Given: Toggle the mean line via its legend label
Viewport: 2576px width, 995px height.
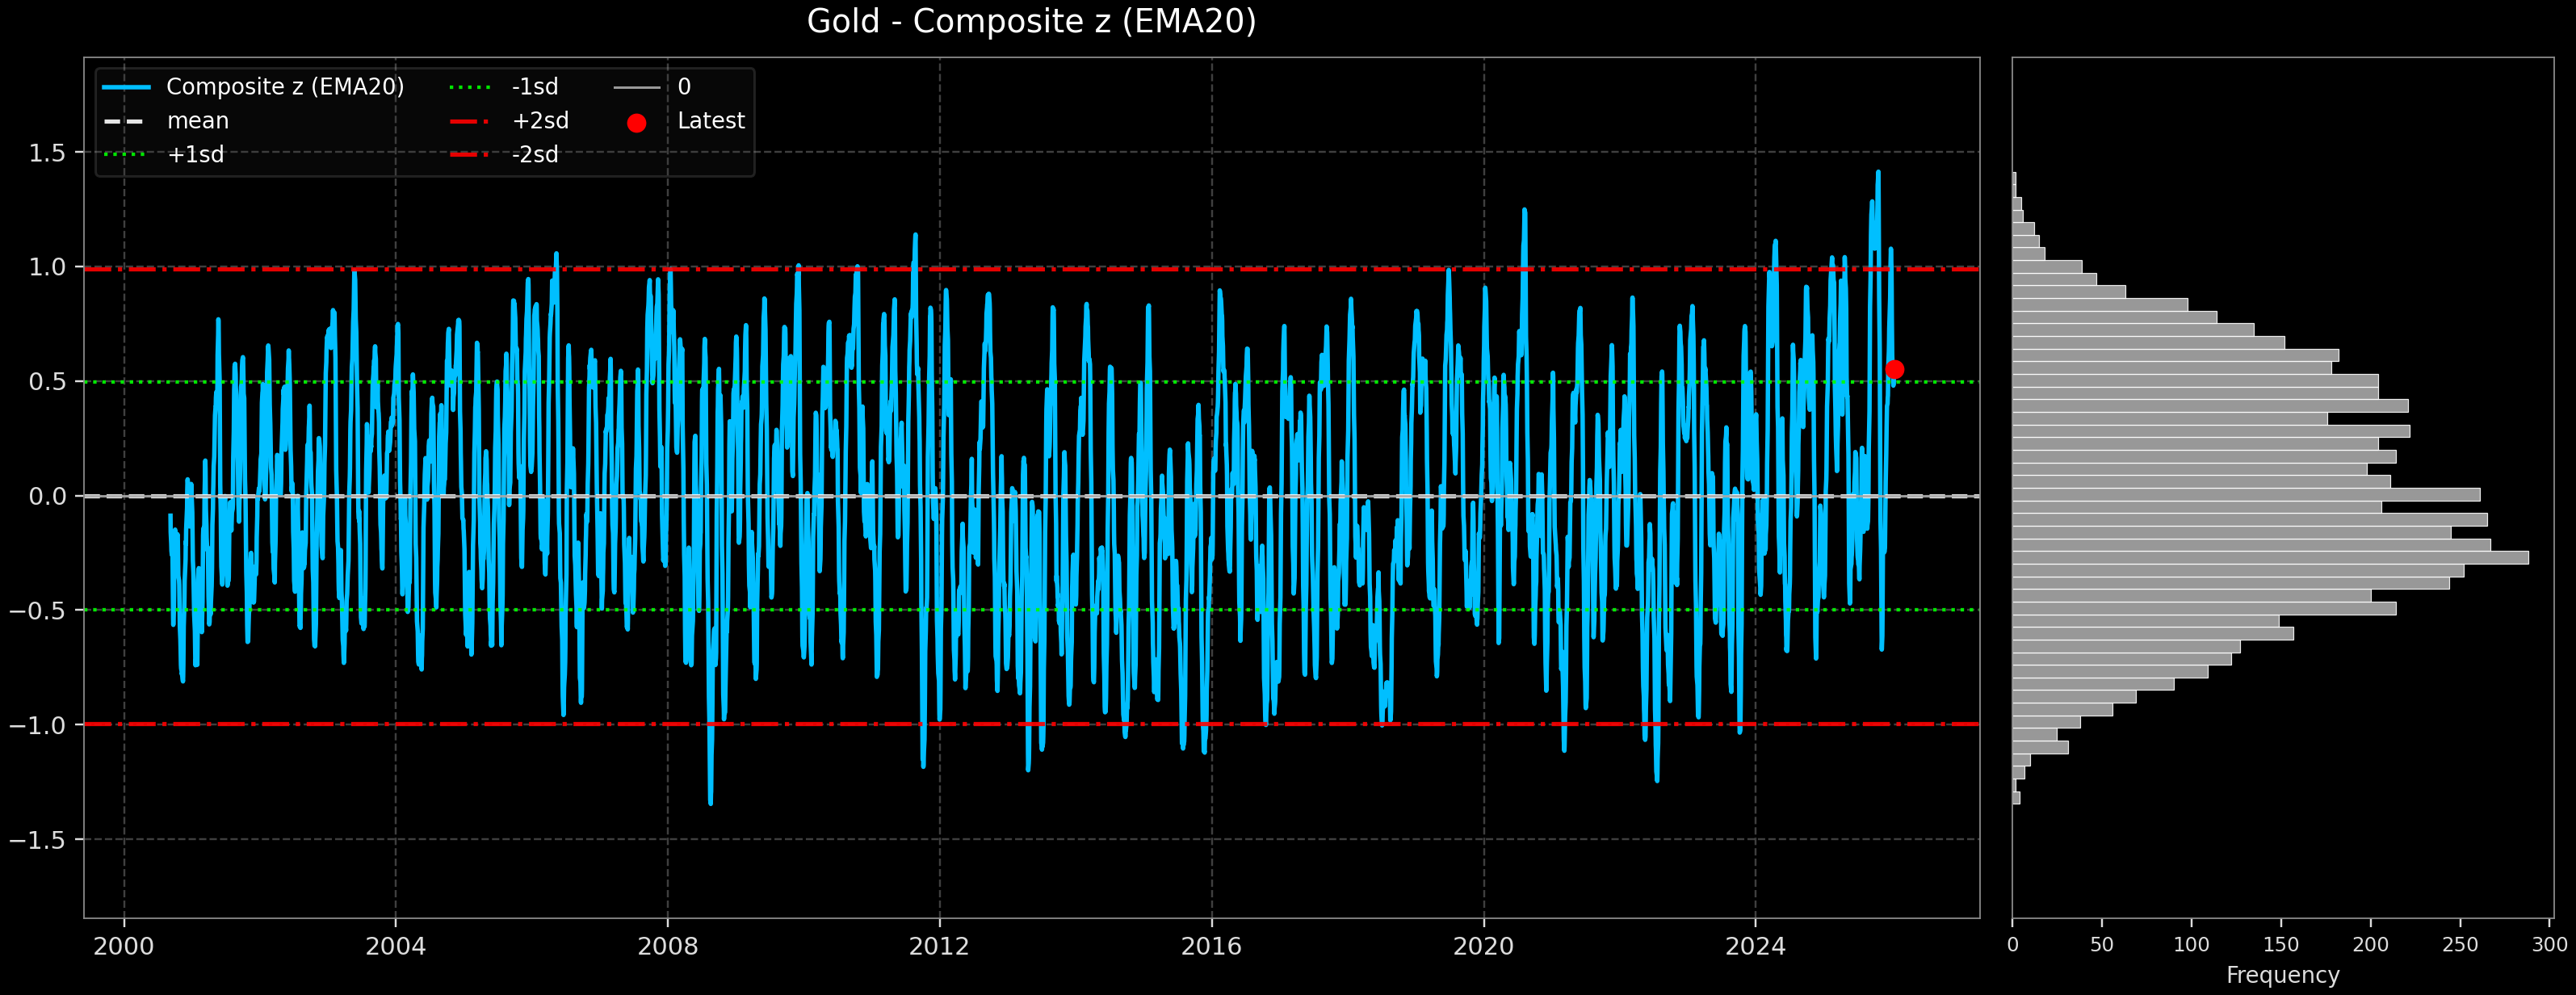Looking at the screenshot, I should 197,121.
